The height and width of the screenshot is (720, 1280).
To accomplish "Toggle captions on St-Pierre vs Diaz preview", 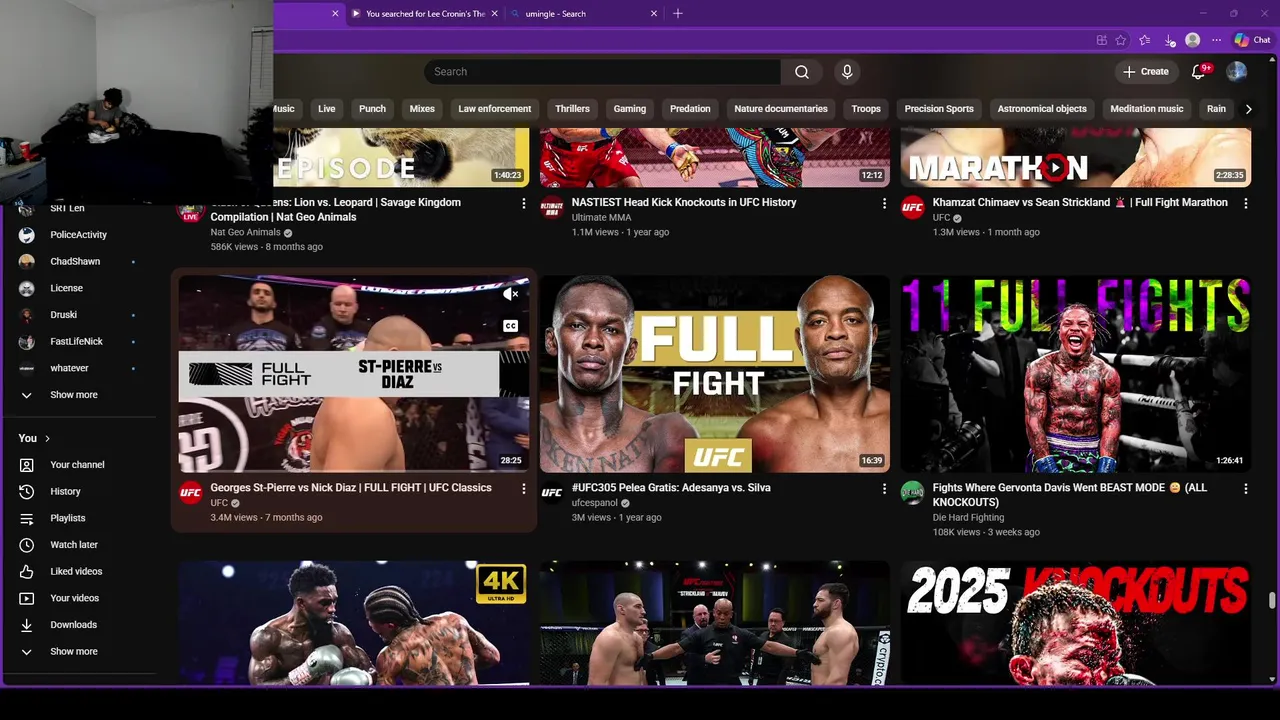I will click(x=510, y=326).
